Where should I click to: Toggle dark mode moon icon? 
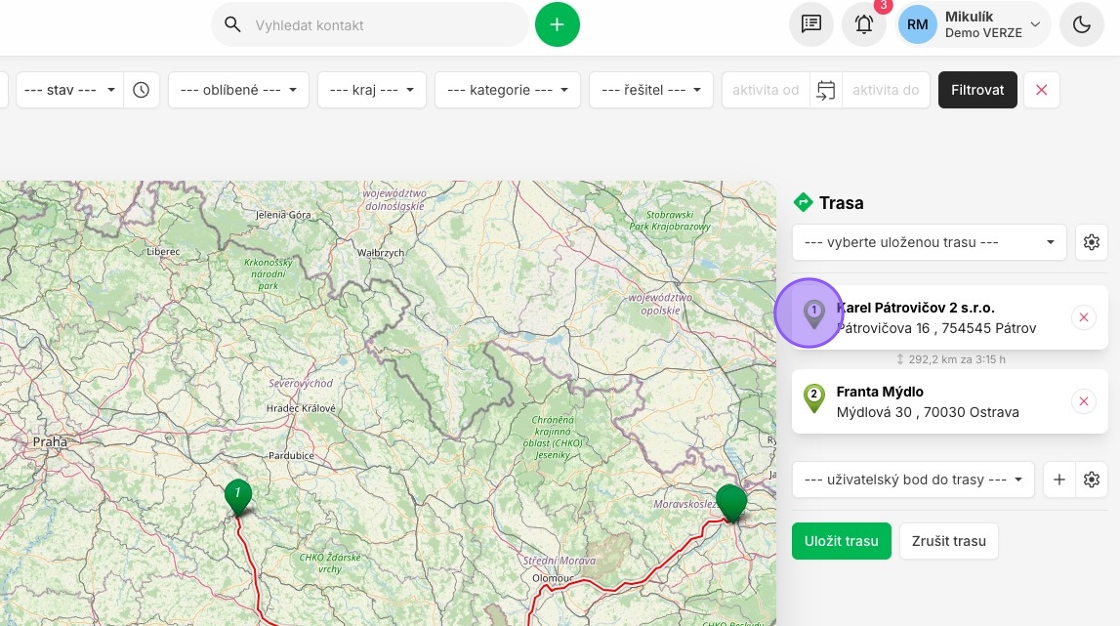tap(1081, 24)
